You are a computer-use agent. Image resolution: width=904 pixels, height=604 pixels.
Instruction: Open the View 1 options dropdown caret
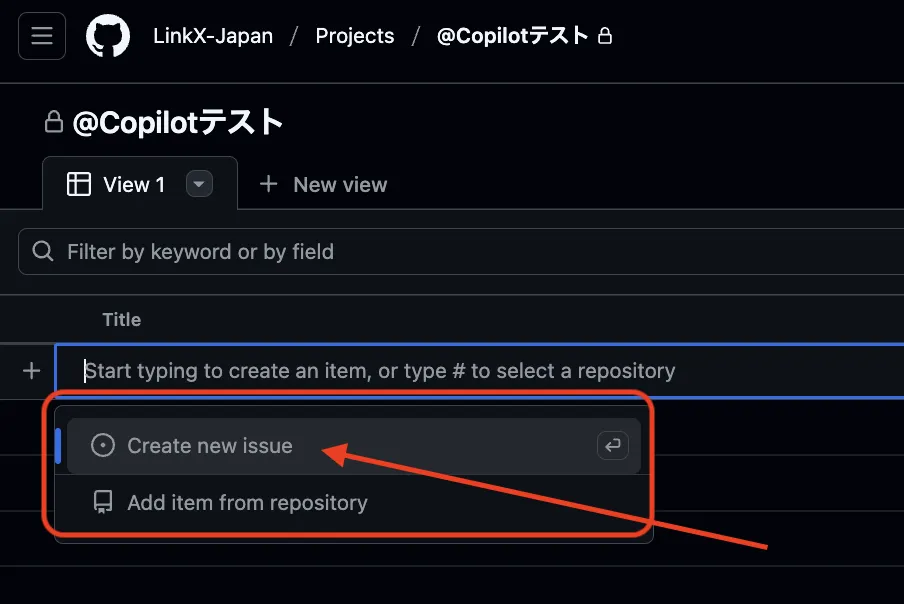coord(199,183)
